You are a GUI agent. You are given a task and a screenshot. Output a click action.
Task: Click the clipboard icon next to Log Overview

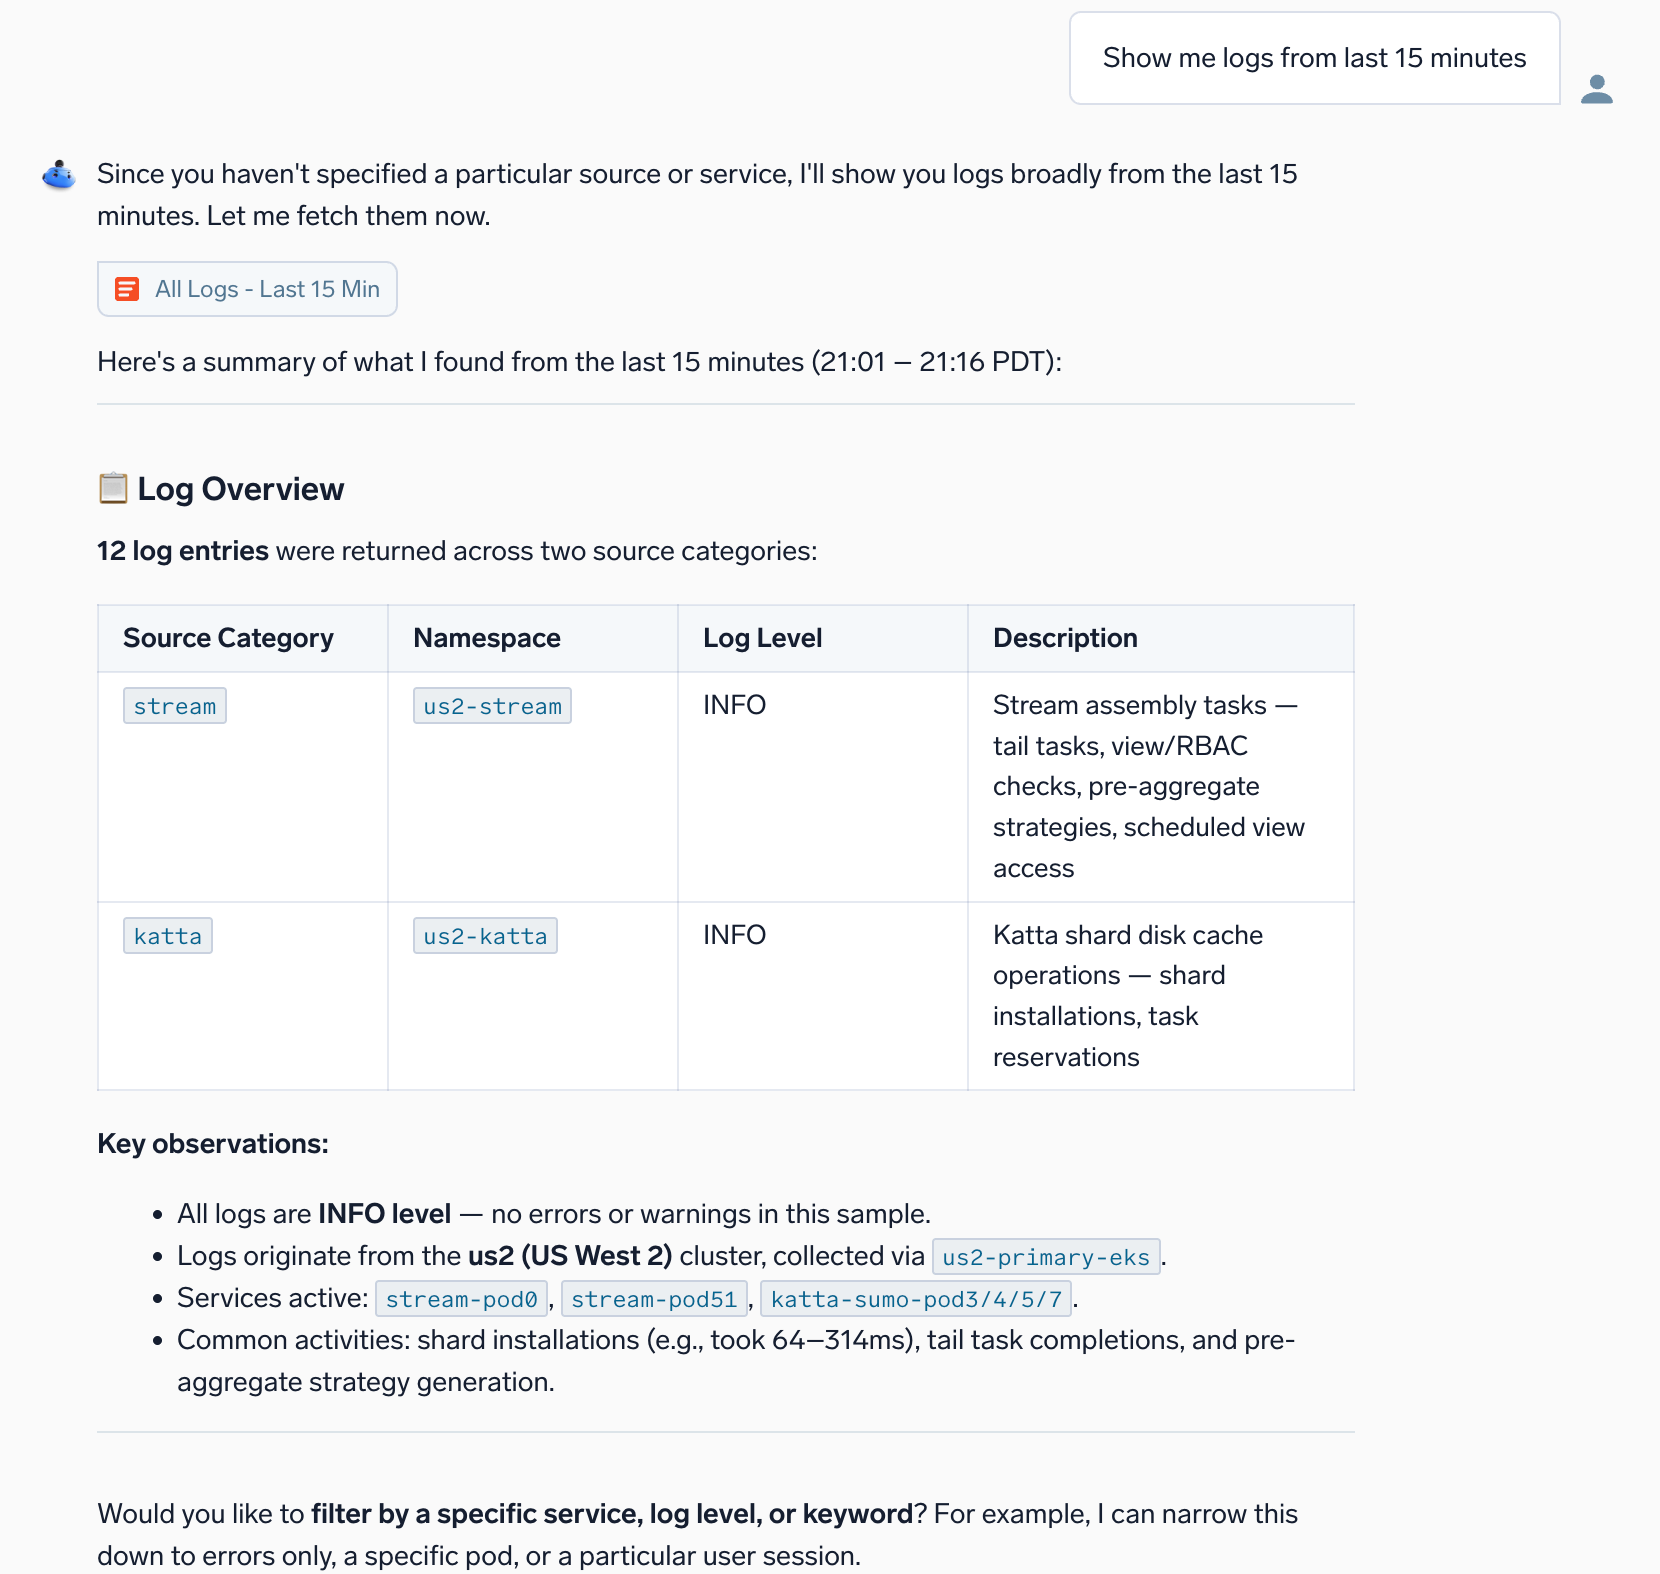pos(113,488)
